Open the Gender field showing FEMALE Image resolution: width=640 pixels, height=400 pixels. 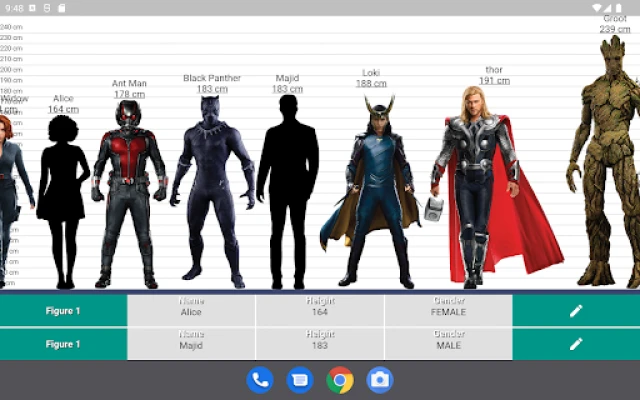point(449,311)
